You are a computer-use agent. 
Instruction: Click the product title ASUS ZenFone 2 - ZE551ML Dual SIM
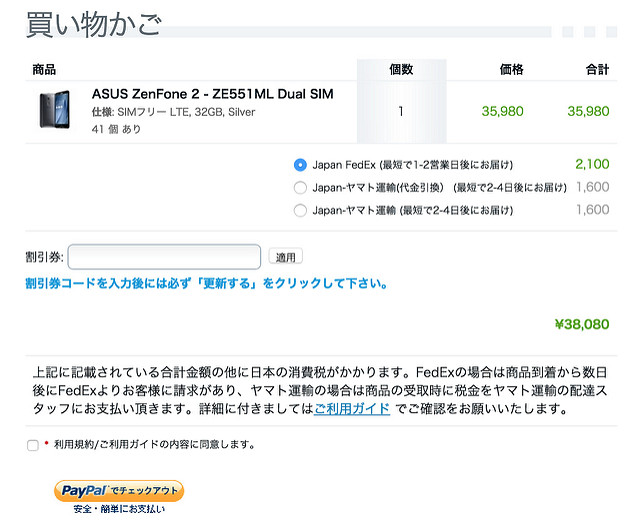(x=212, y=94)
